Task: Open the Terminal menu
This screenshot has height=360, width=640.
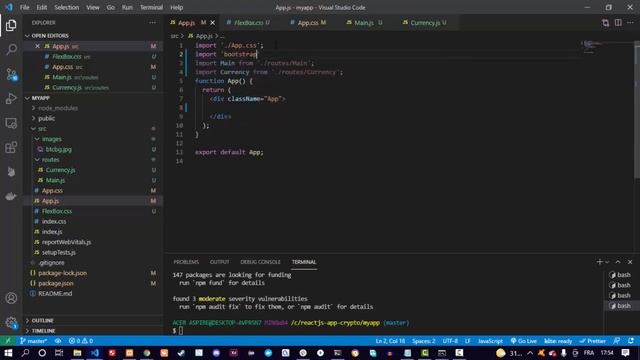Action: click(x=151, y=7)
